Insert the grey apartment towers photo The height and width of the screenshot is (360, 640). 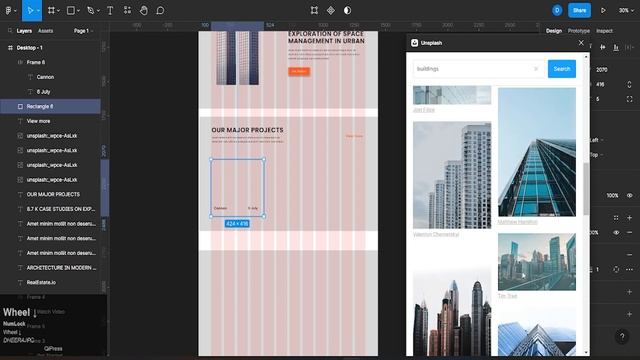(452, 175)
